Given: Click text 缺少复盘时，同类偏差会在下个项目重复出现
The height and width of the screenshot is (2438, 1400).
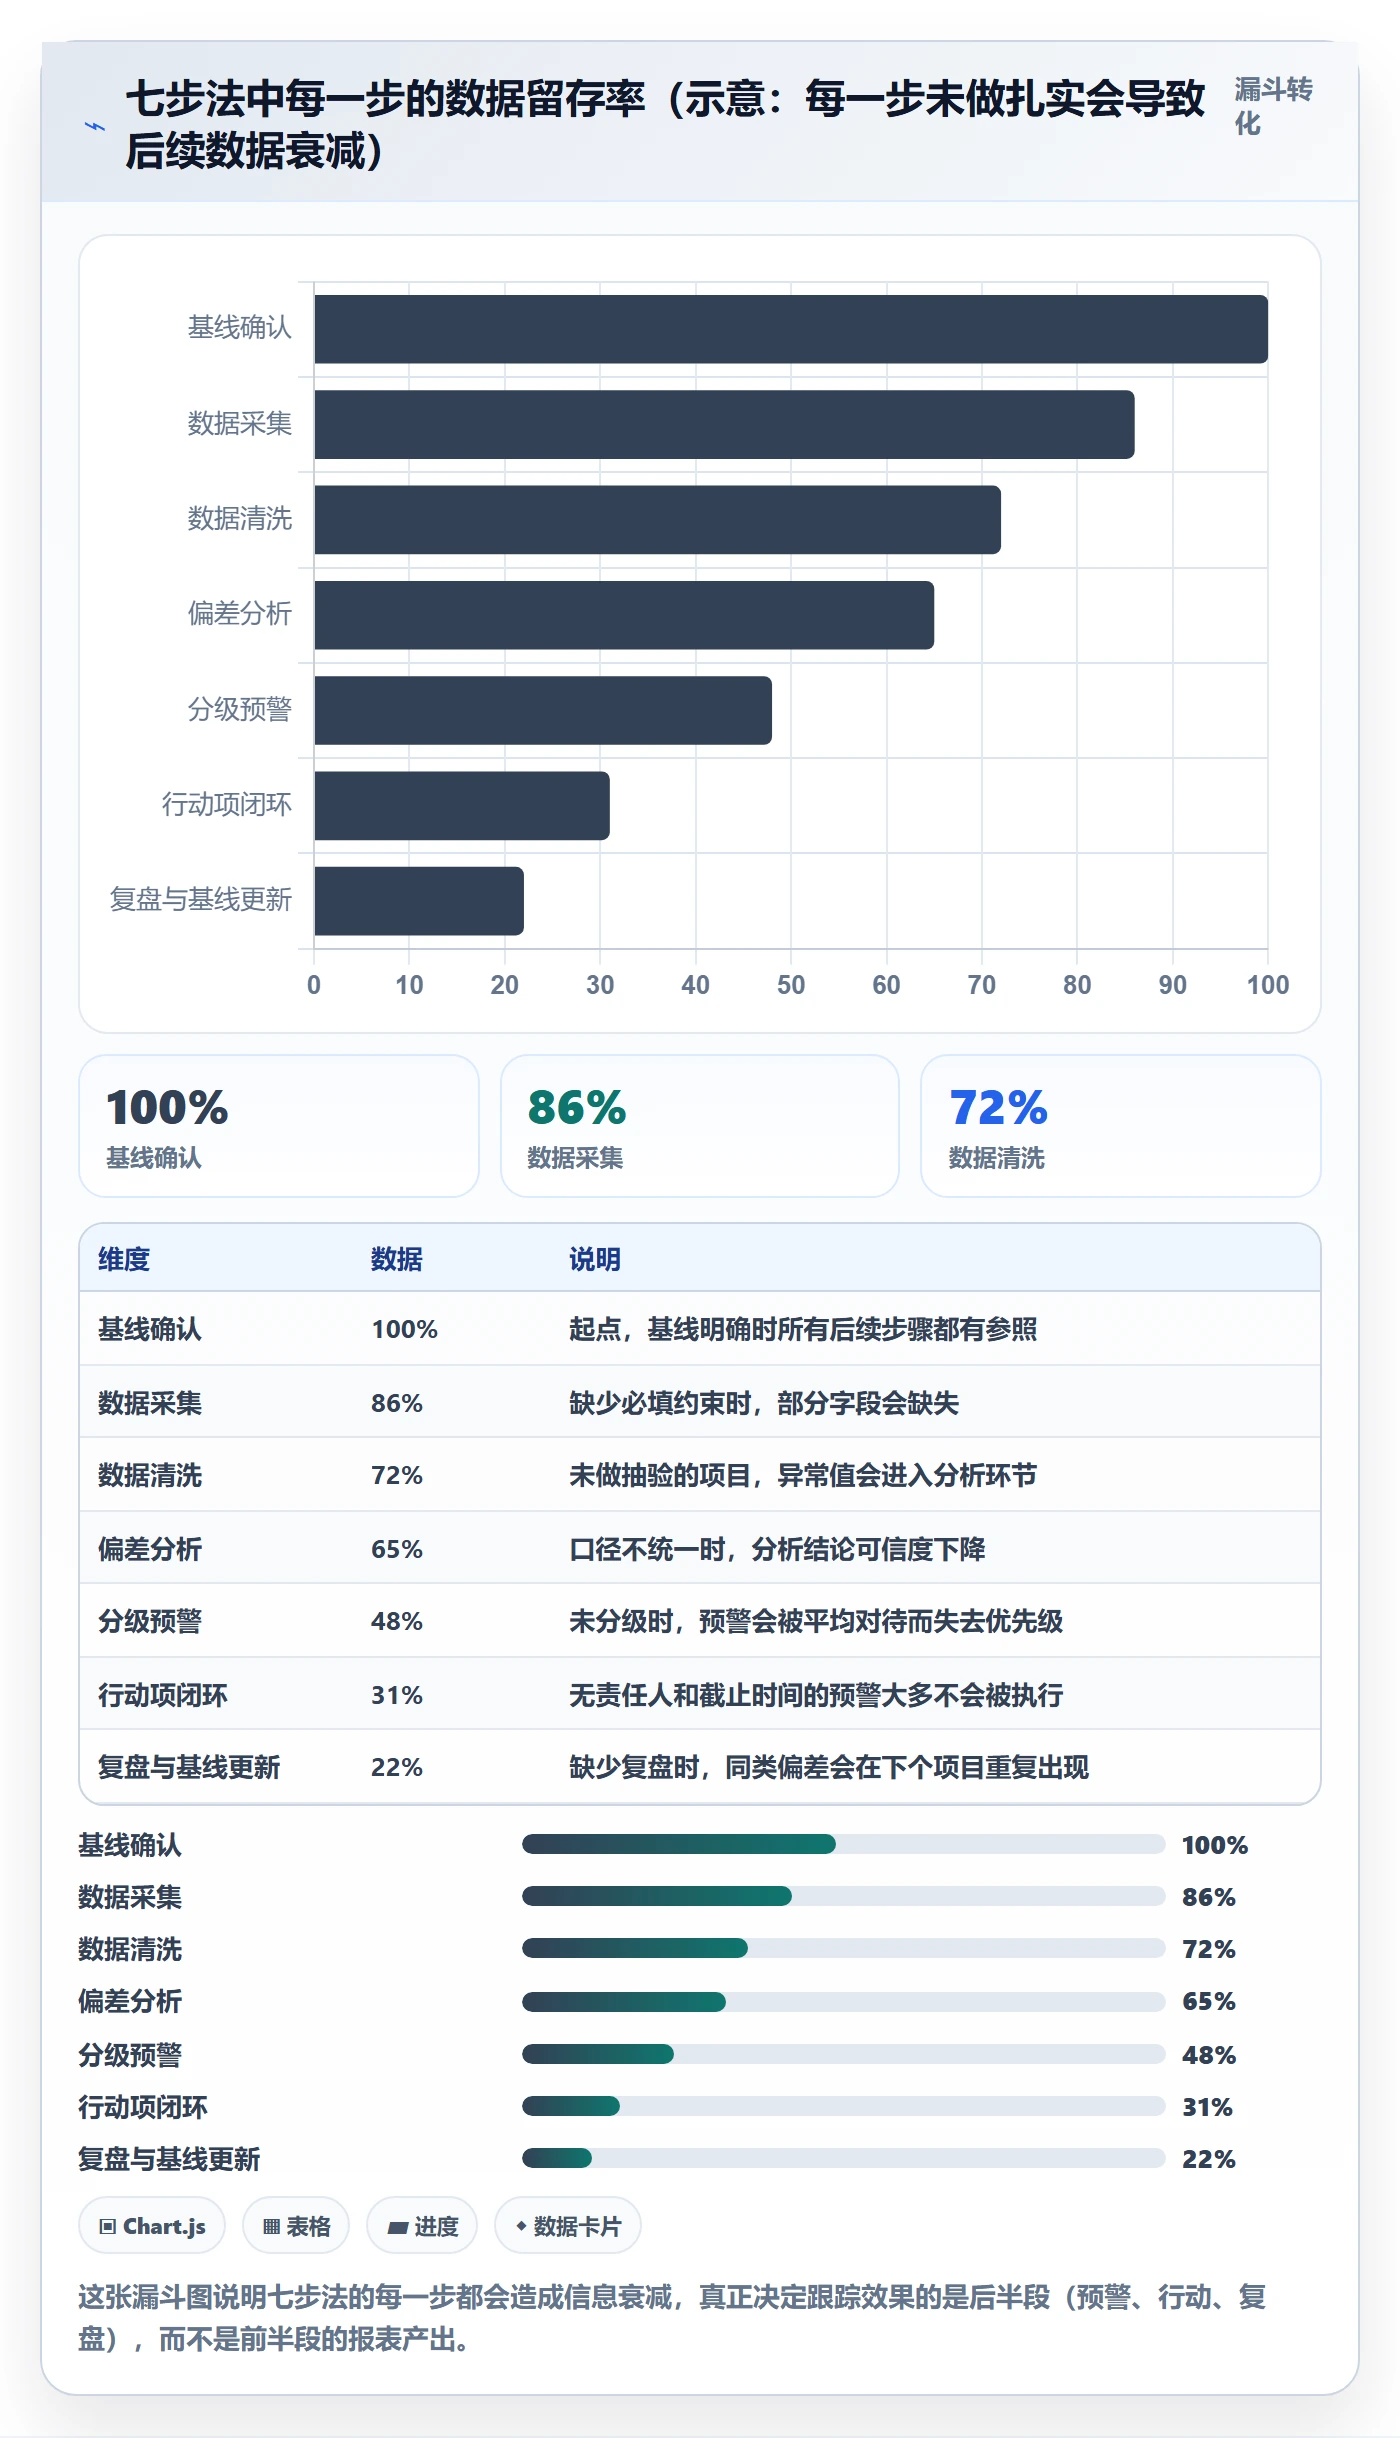Looking at the screenshot, I should [x=829, y=1767].
